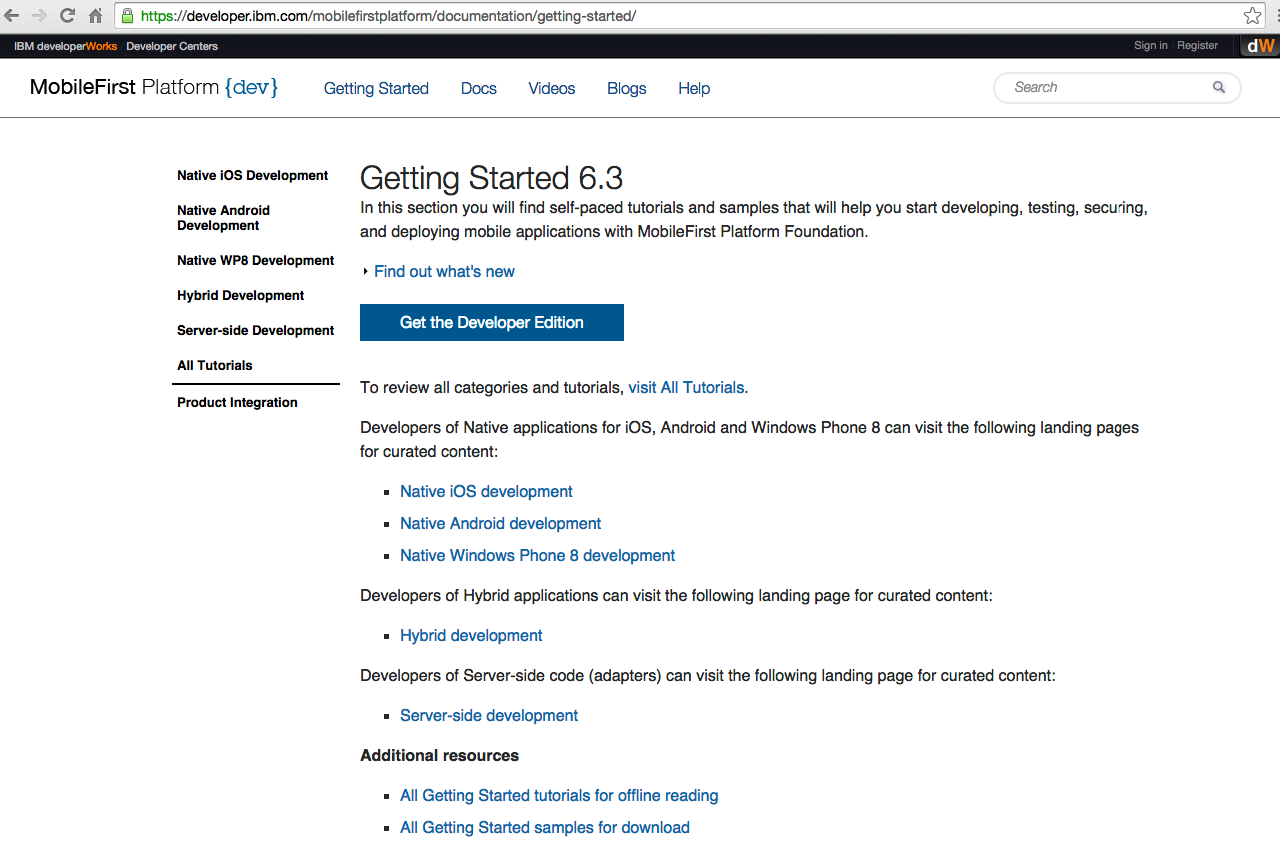
Task: Open the Native Android development link
Action: (501, 523)
